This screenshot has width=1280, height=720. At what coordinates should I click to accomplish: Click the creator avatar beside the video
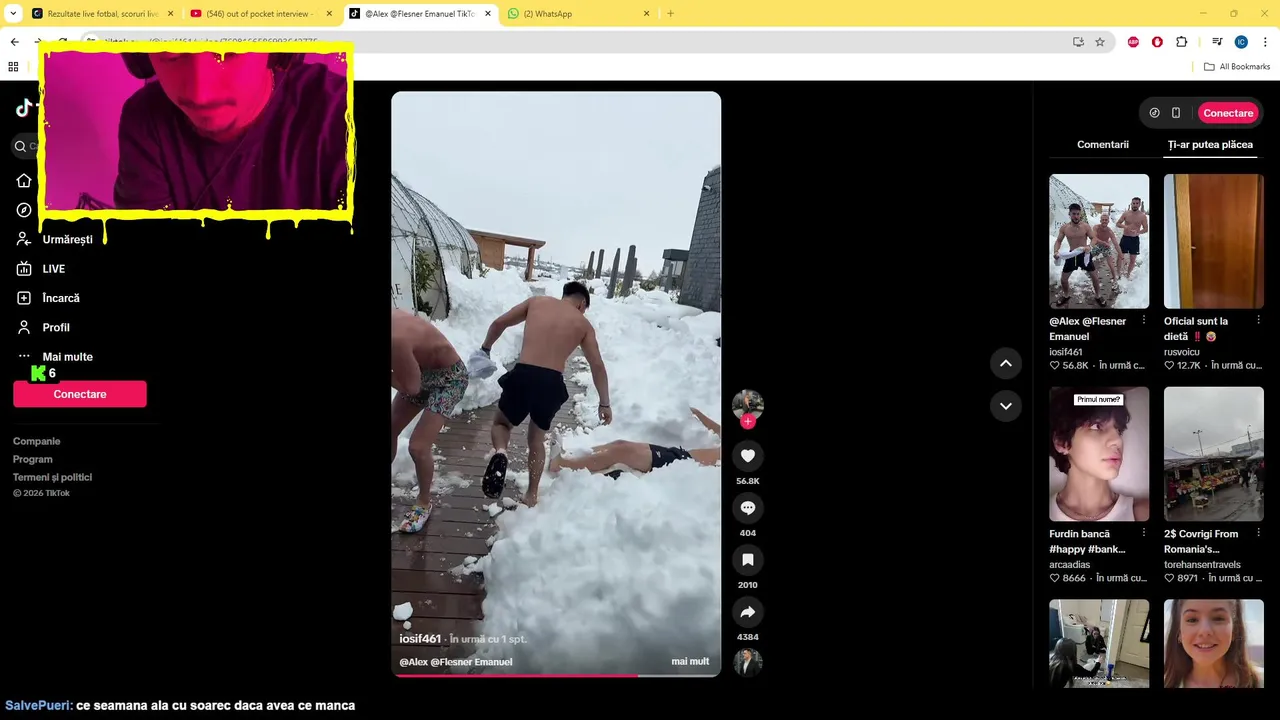pos(747,403)
